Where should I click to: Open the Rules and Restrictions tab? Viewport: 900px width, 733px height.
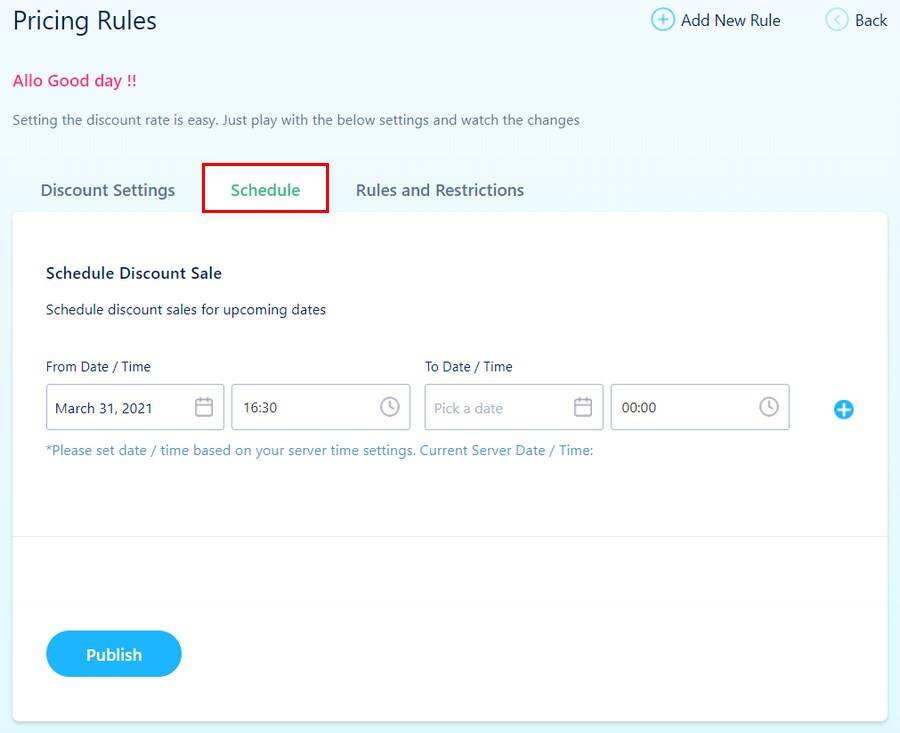[x=440, y=190]
